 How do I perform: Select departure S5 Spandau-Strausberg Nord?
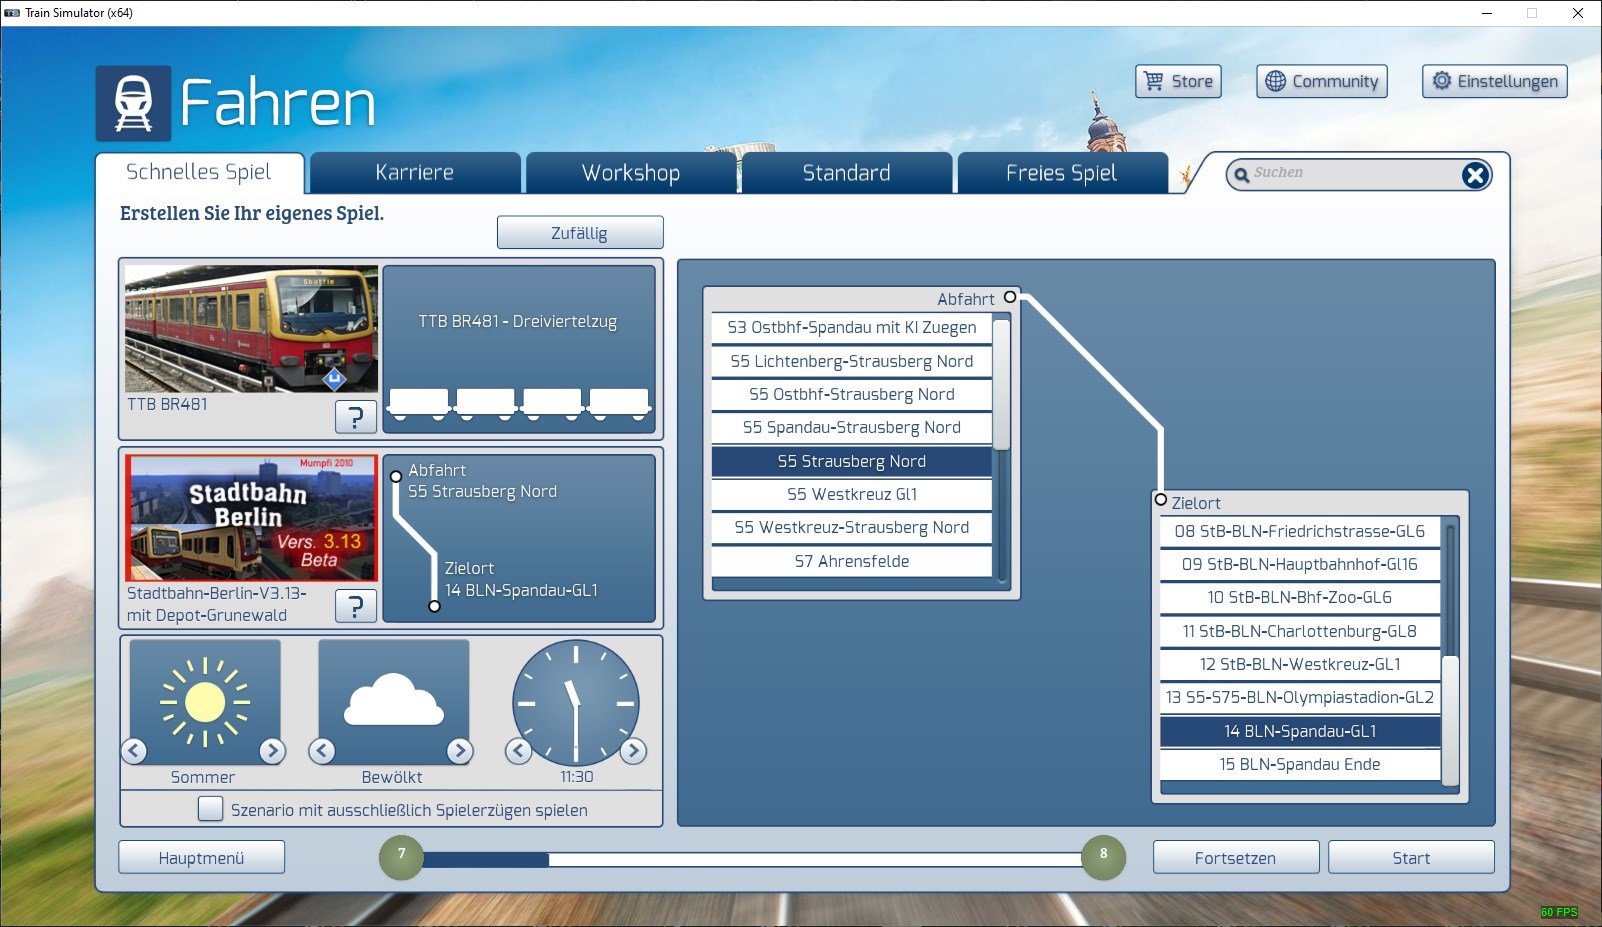pyautogui.click(x=852, y=427)
